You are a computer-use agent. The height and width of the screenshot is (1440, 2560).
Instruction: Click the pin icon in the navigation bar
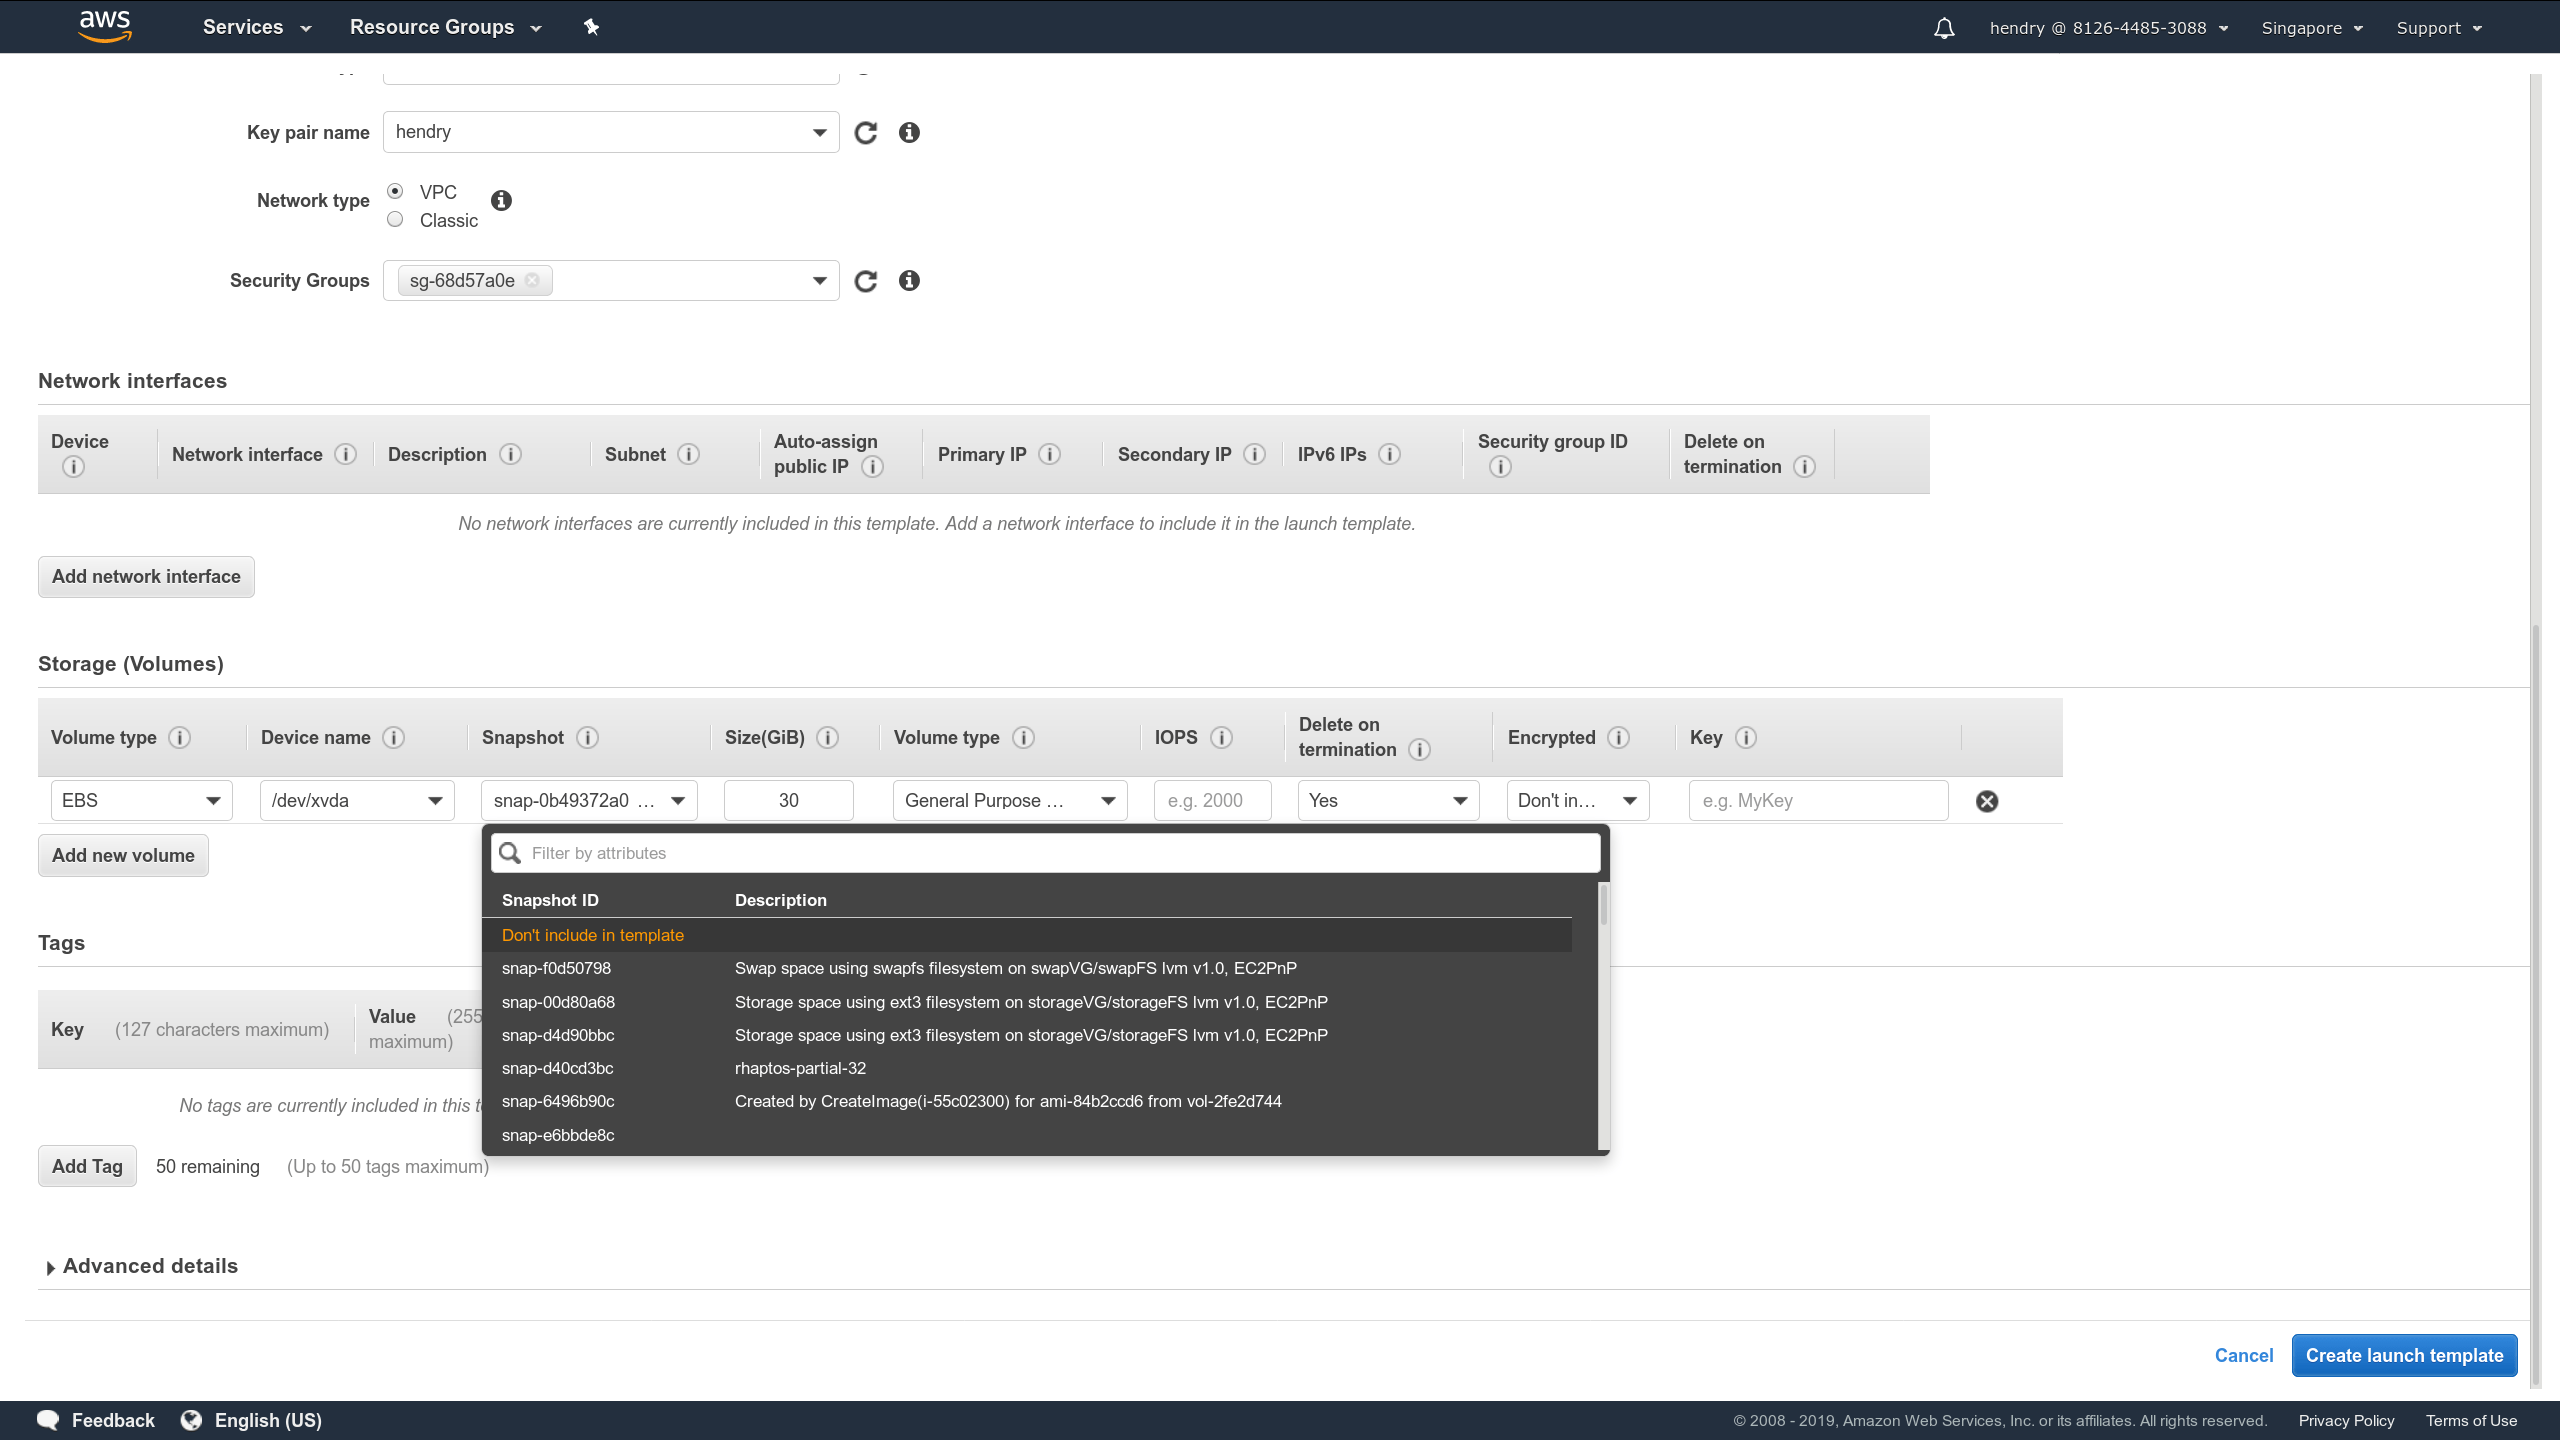click(591, 27)
